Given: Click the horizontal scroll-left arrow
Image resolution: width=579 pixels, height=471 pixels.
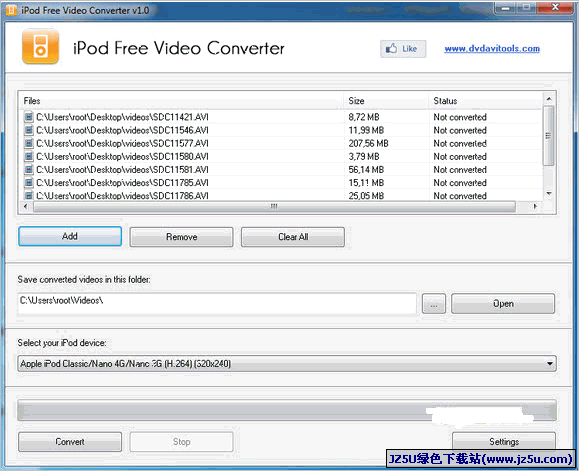Looking at the screenshot, I should coord(25,206).
